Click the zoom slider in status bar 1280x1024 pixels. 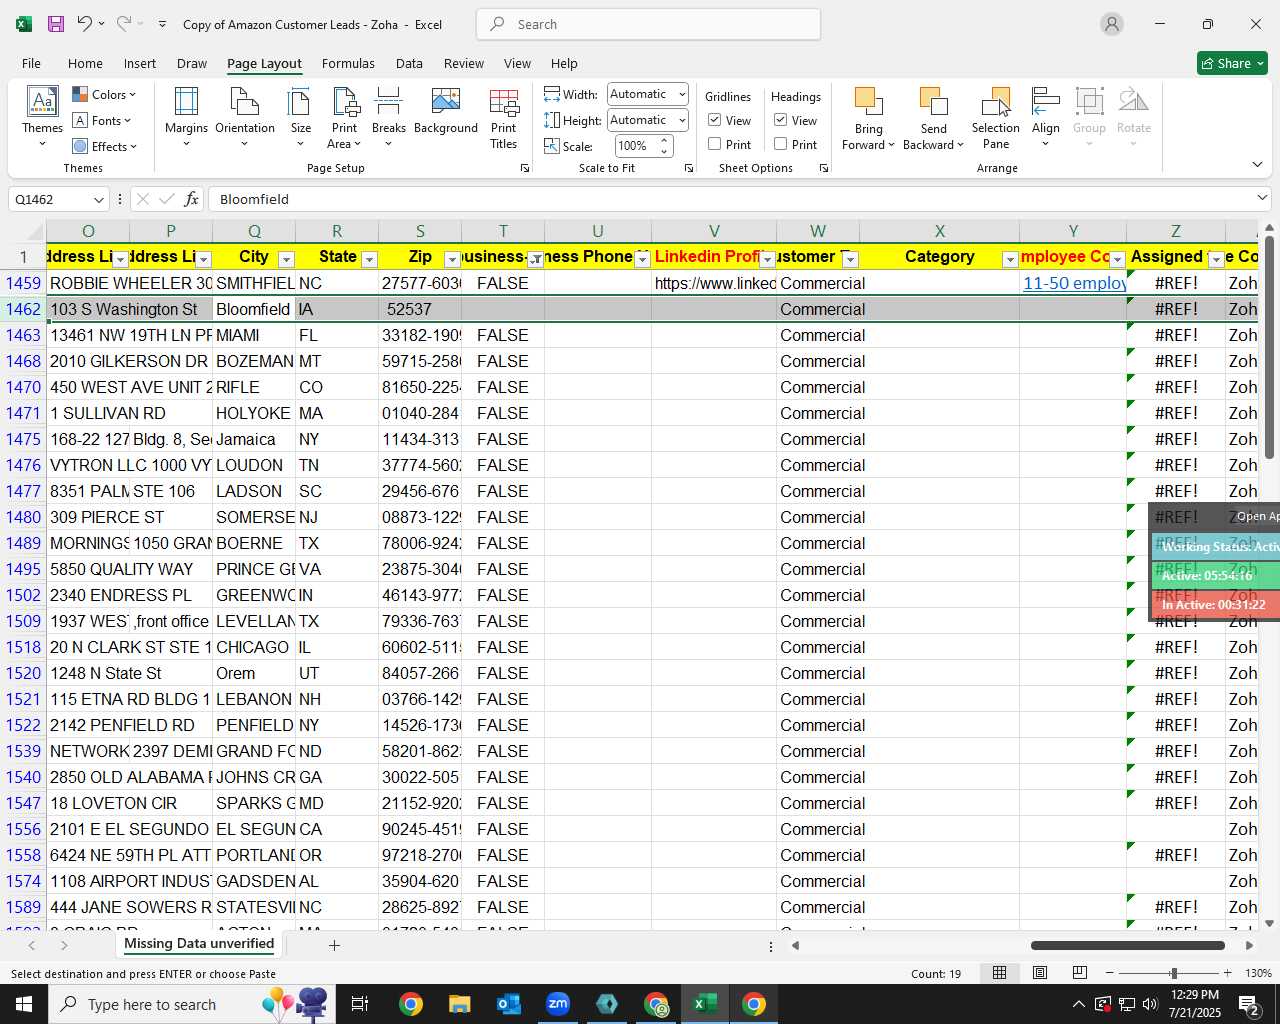coord(1173,973)
